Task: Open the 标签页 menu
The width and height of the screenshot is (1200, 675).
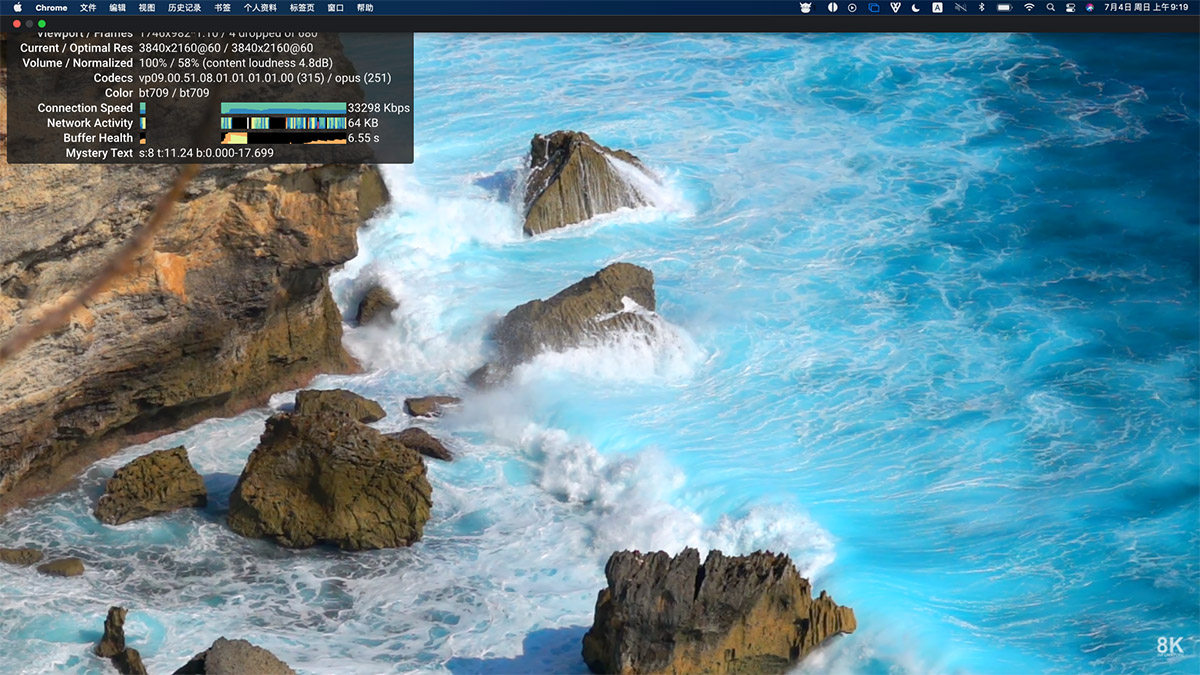Action: coord(302,7)
